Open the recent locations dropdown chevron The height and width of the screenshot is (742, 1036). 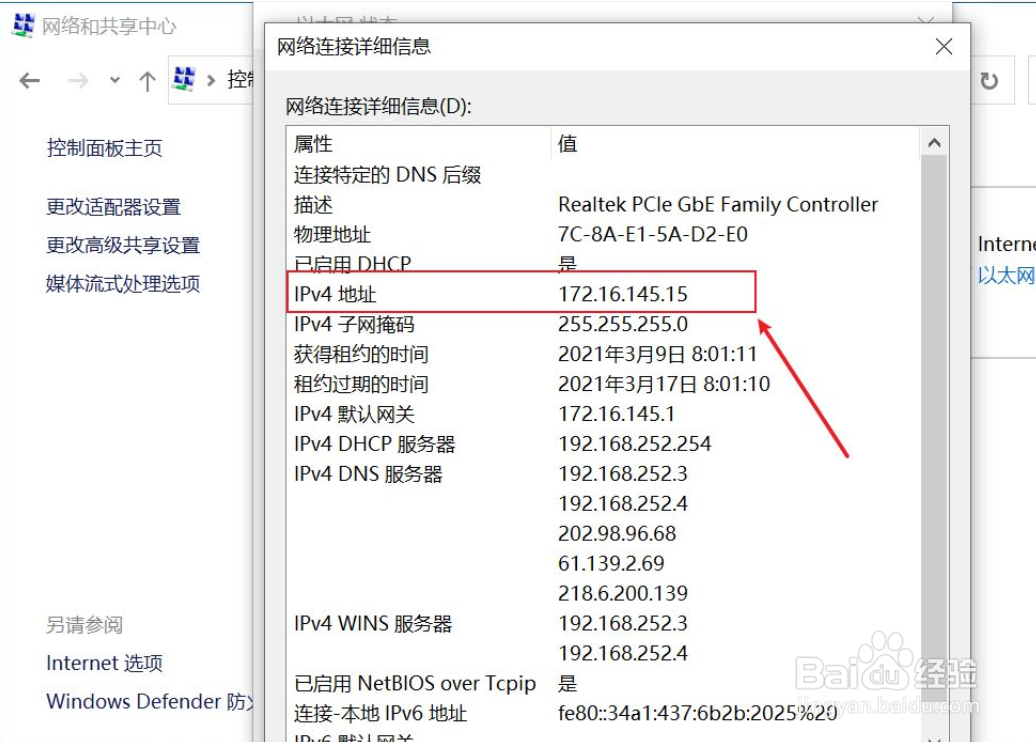[x=113, y=80]
